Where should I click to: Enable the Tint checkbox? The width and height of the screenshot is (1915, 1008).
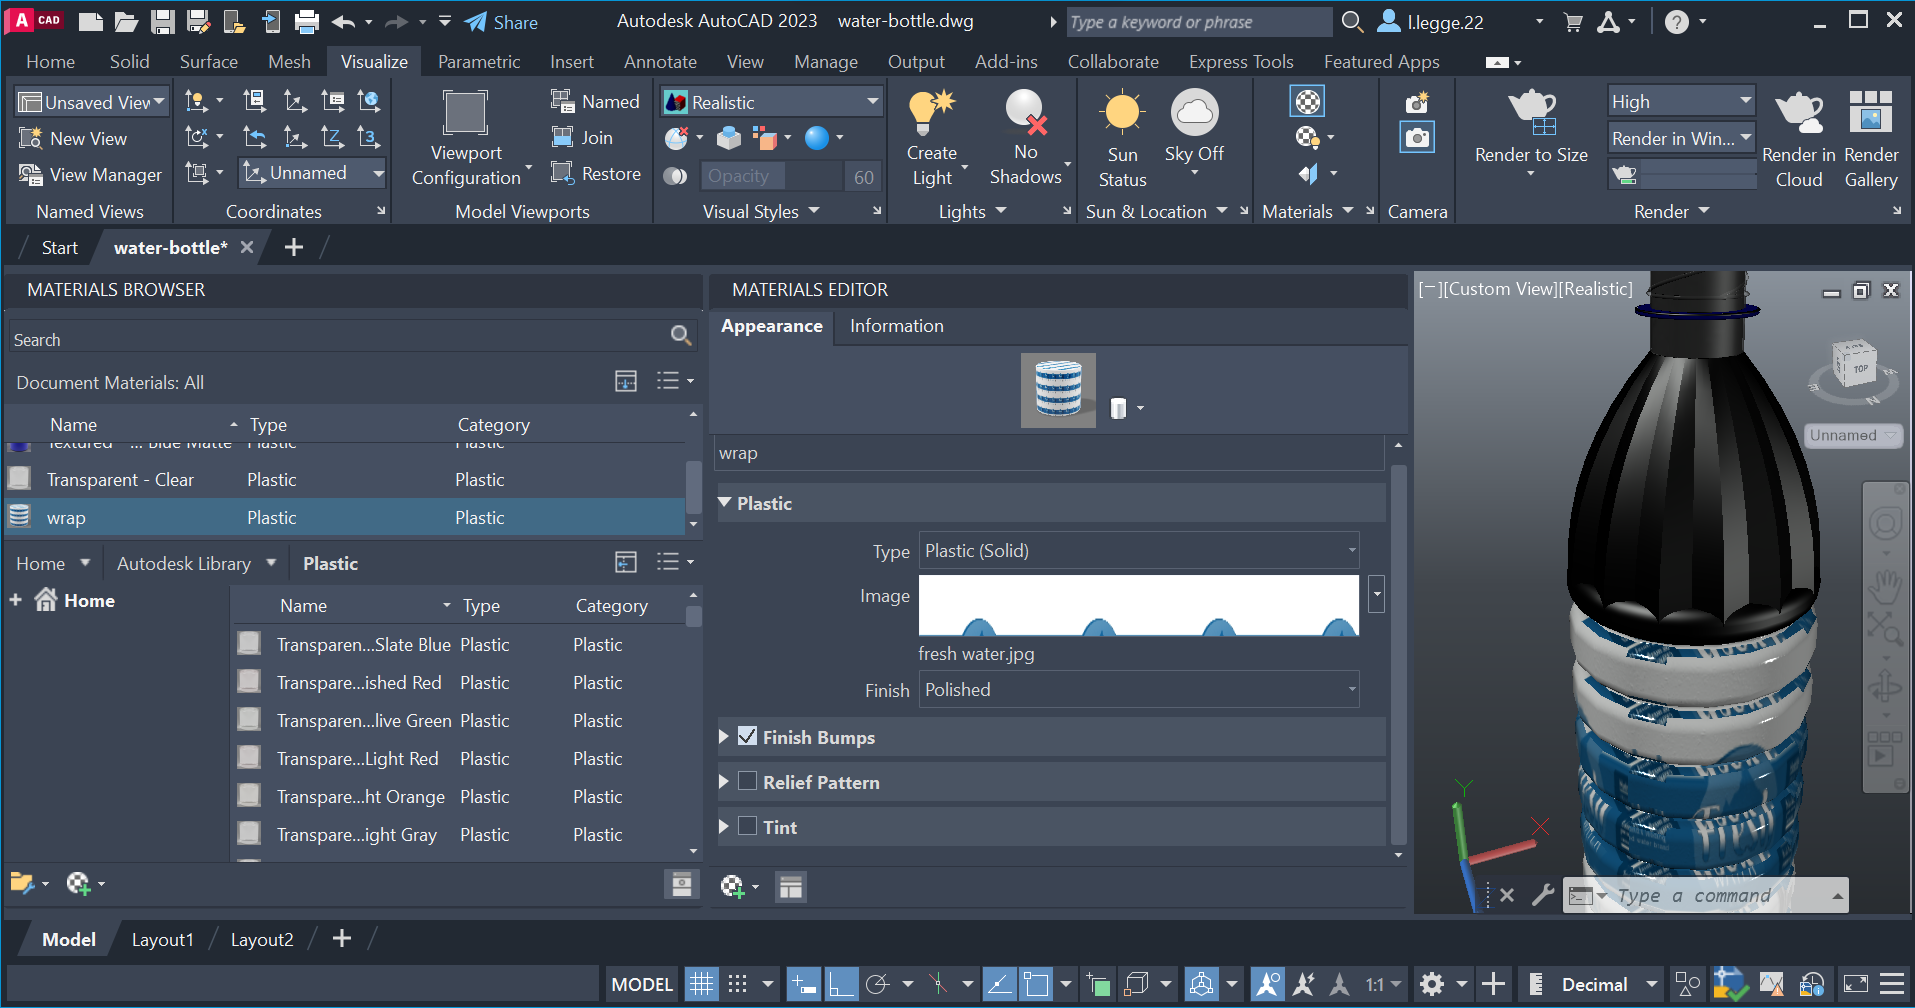(x=747, y=826)
